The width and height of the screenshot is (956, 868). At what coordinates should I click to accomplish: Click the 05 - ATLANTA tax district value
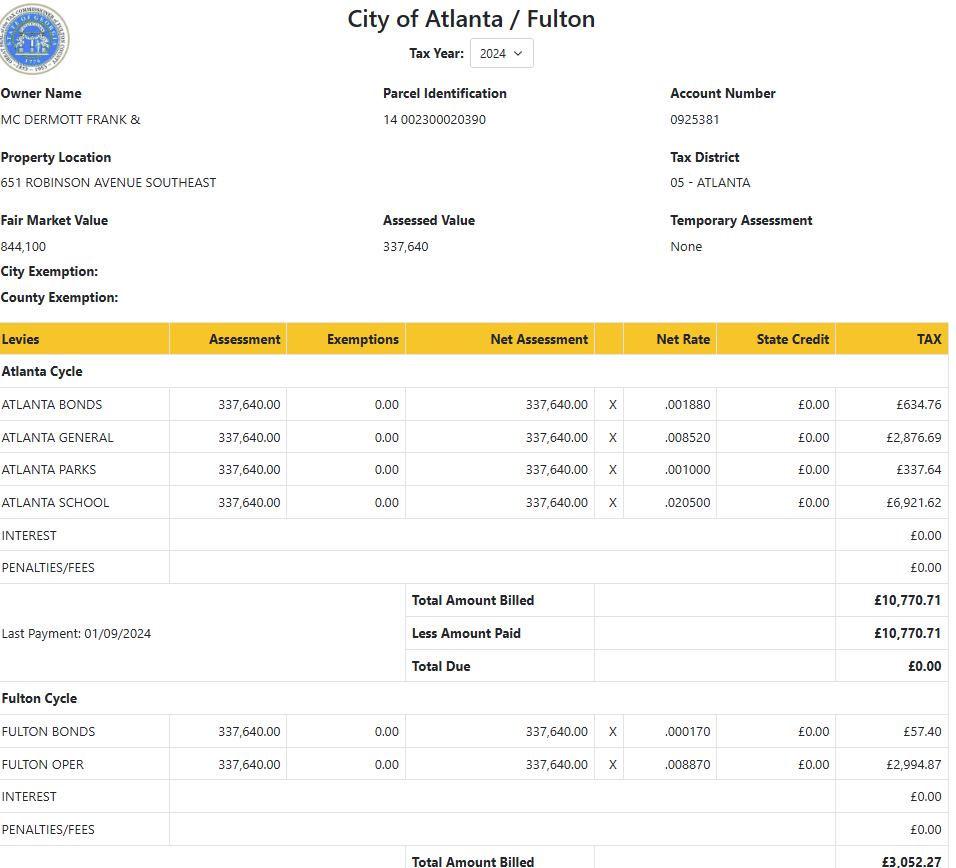[x=710, y=183]
